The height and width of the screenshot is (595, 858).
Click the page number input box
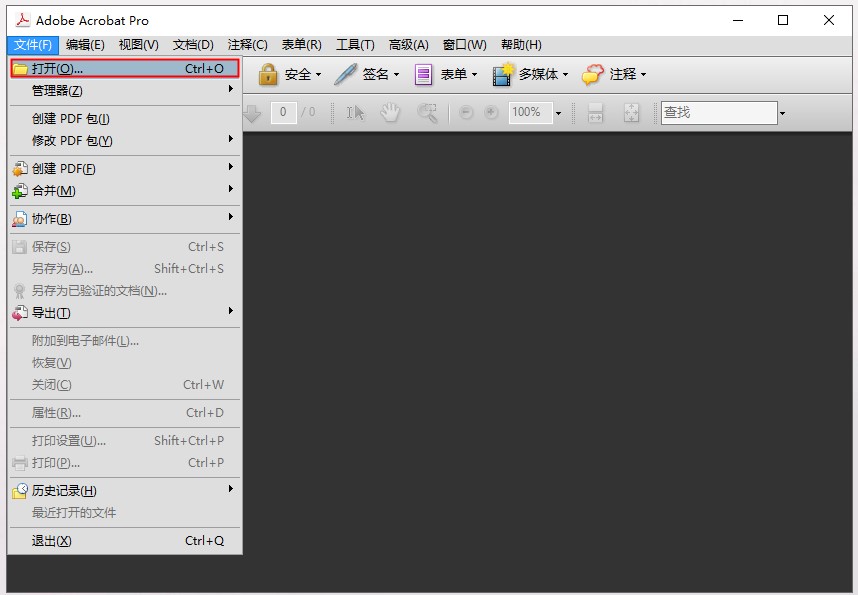[283, 113]
